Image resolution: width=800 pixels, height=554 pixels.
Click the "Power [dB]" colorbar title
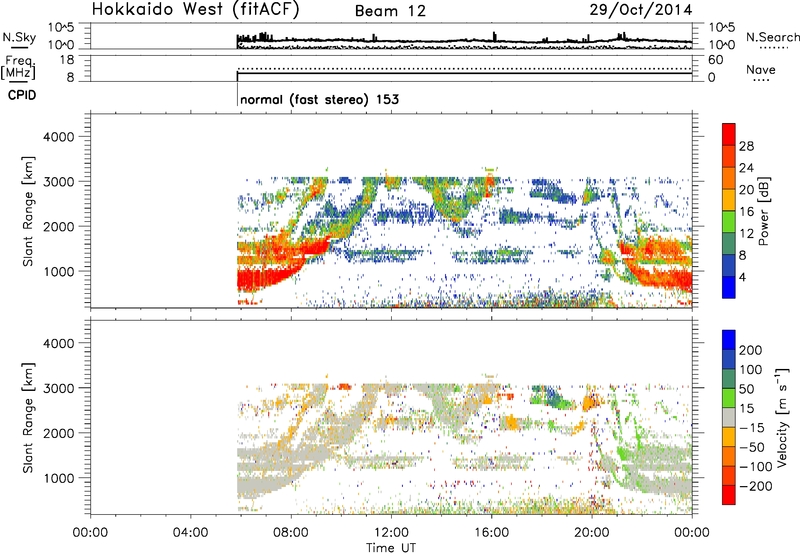pyautogui.click(x=764, y=211)
